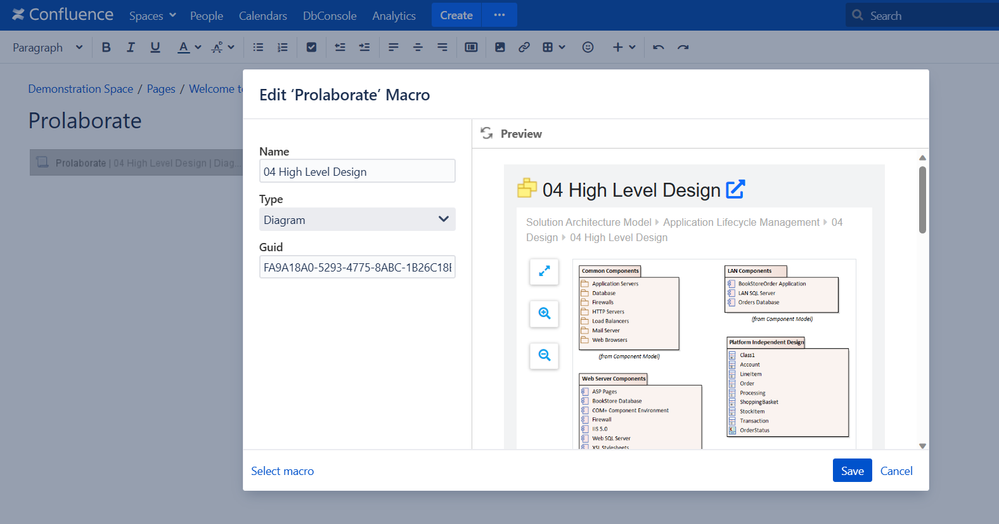Zoom out of the diagram preview
The width and height of the screenshot is (999, 524).
[x=544, y=356]
